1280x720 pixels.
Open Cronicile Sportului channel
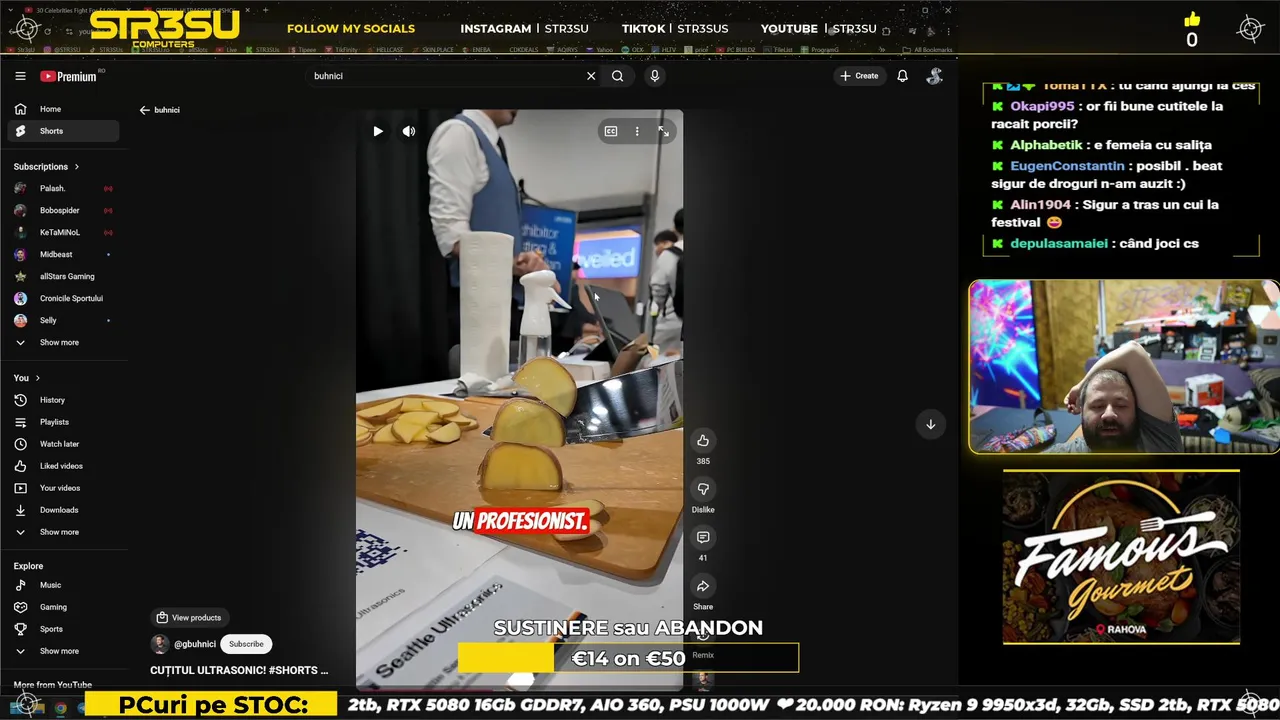63,298
